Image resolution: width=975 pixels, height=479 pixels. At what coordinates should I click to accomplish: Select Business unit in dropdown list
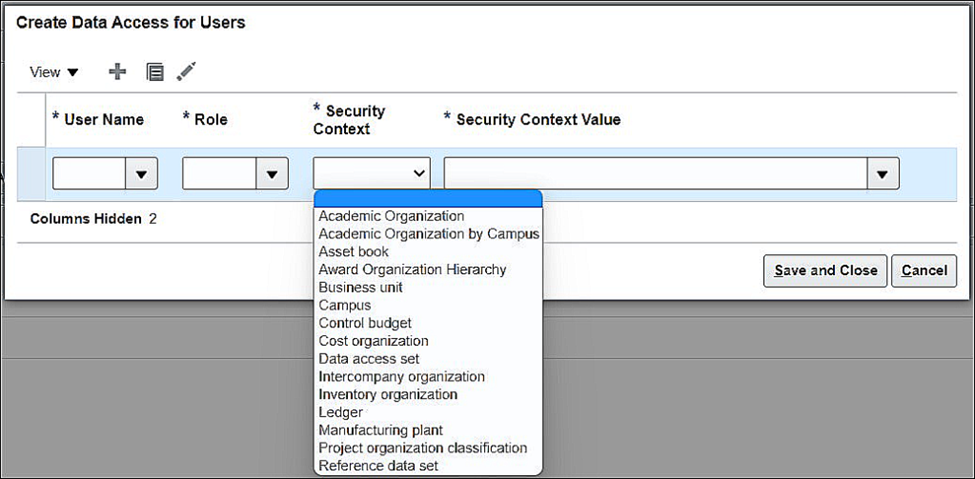pyautogui.click(x=361, y=288)
